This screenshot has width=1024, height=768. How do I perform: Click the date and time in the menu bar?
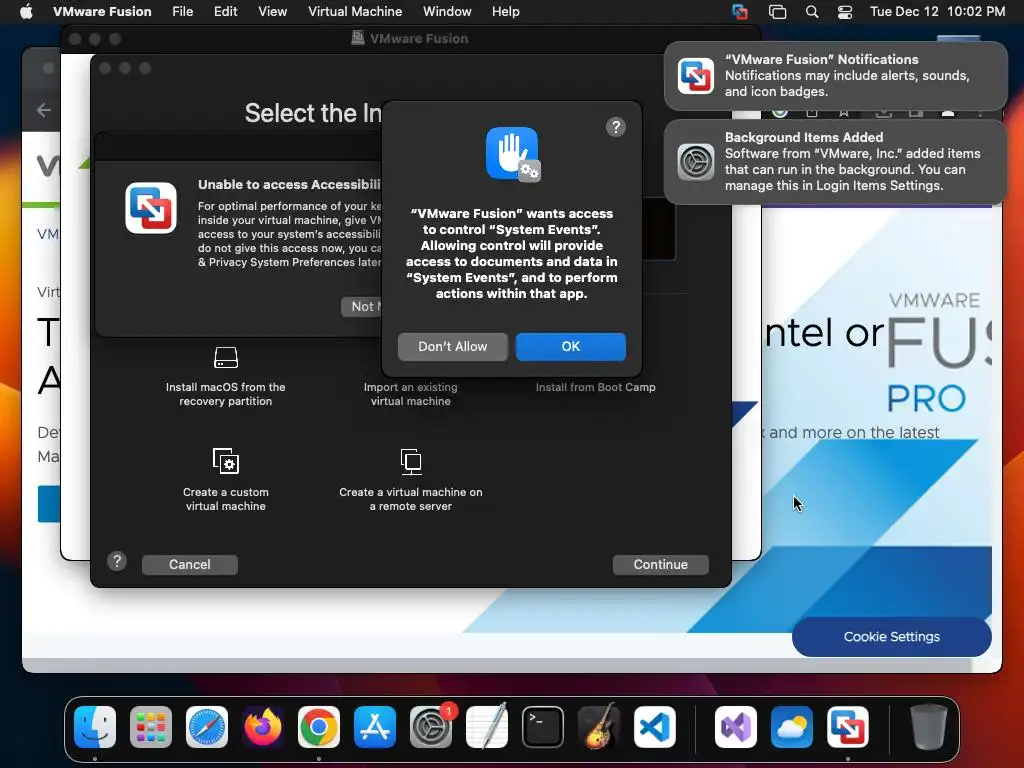click(x=937, y=11)
